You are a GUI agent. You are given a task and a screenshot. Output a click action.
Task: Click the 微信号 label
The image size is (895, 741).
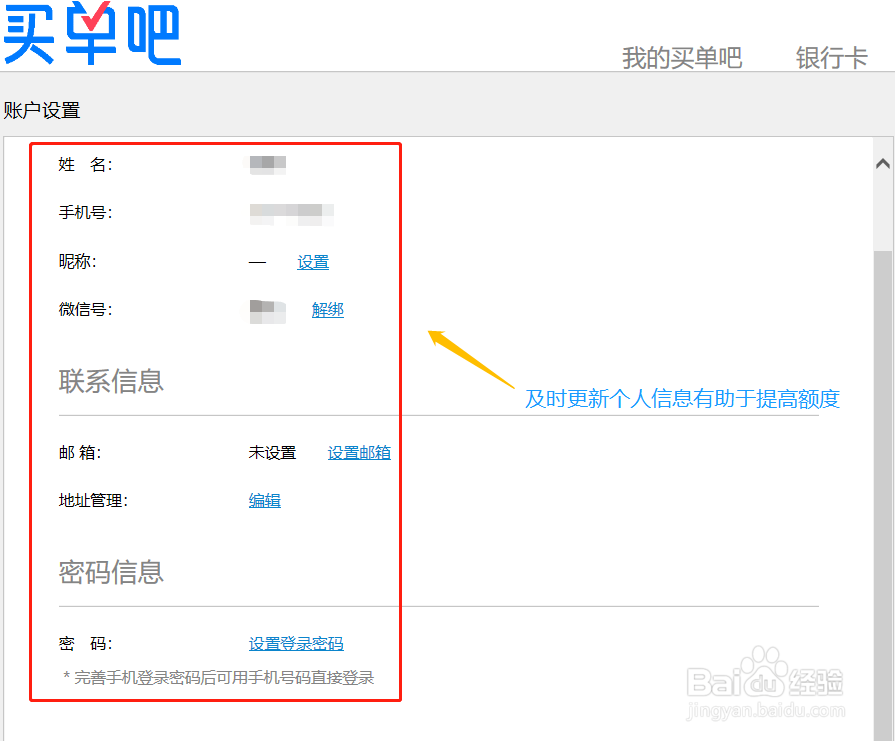(86, 309)
